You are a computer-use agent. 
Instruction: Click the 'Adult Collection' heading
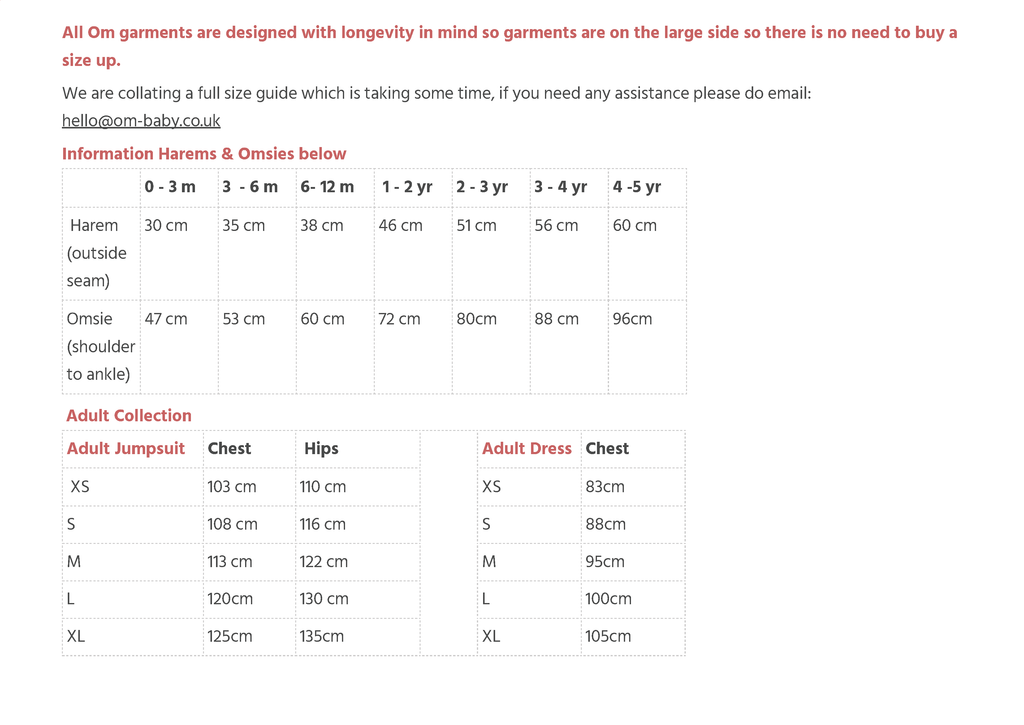tap(129, 416)
